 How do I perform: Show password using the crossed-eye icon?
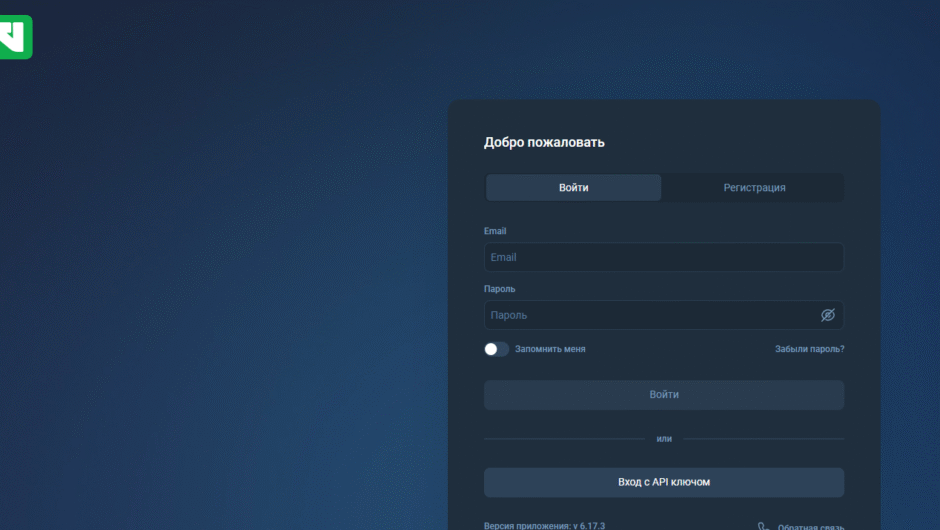point(827,315)
